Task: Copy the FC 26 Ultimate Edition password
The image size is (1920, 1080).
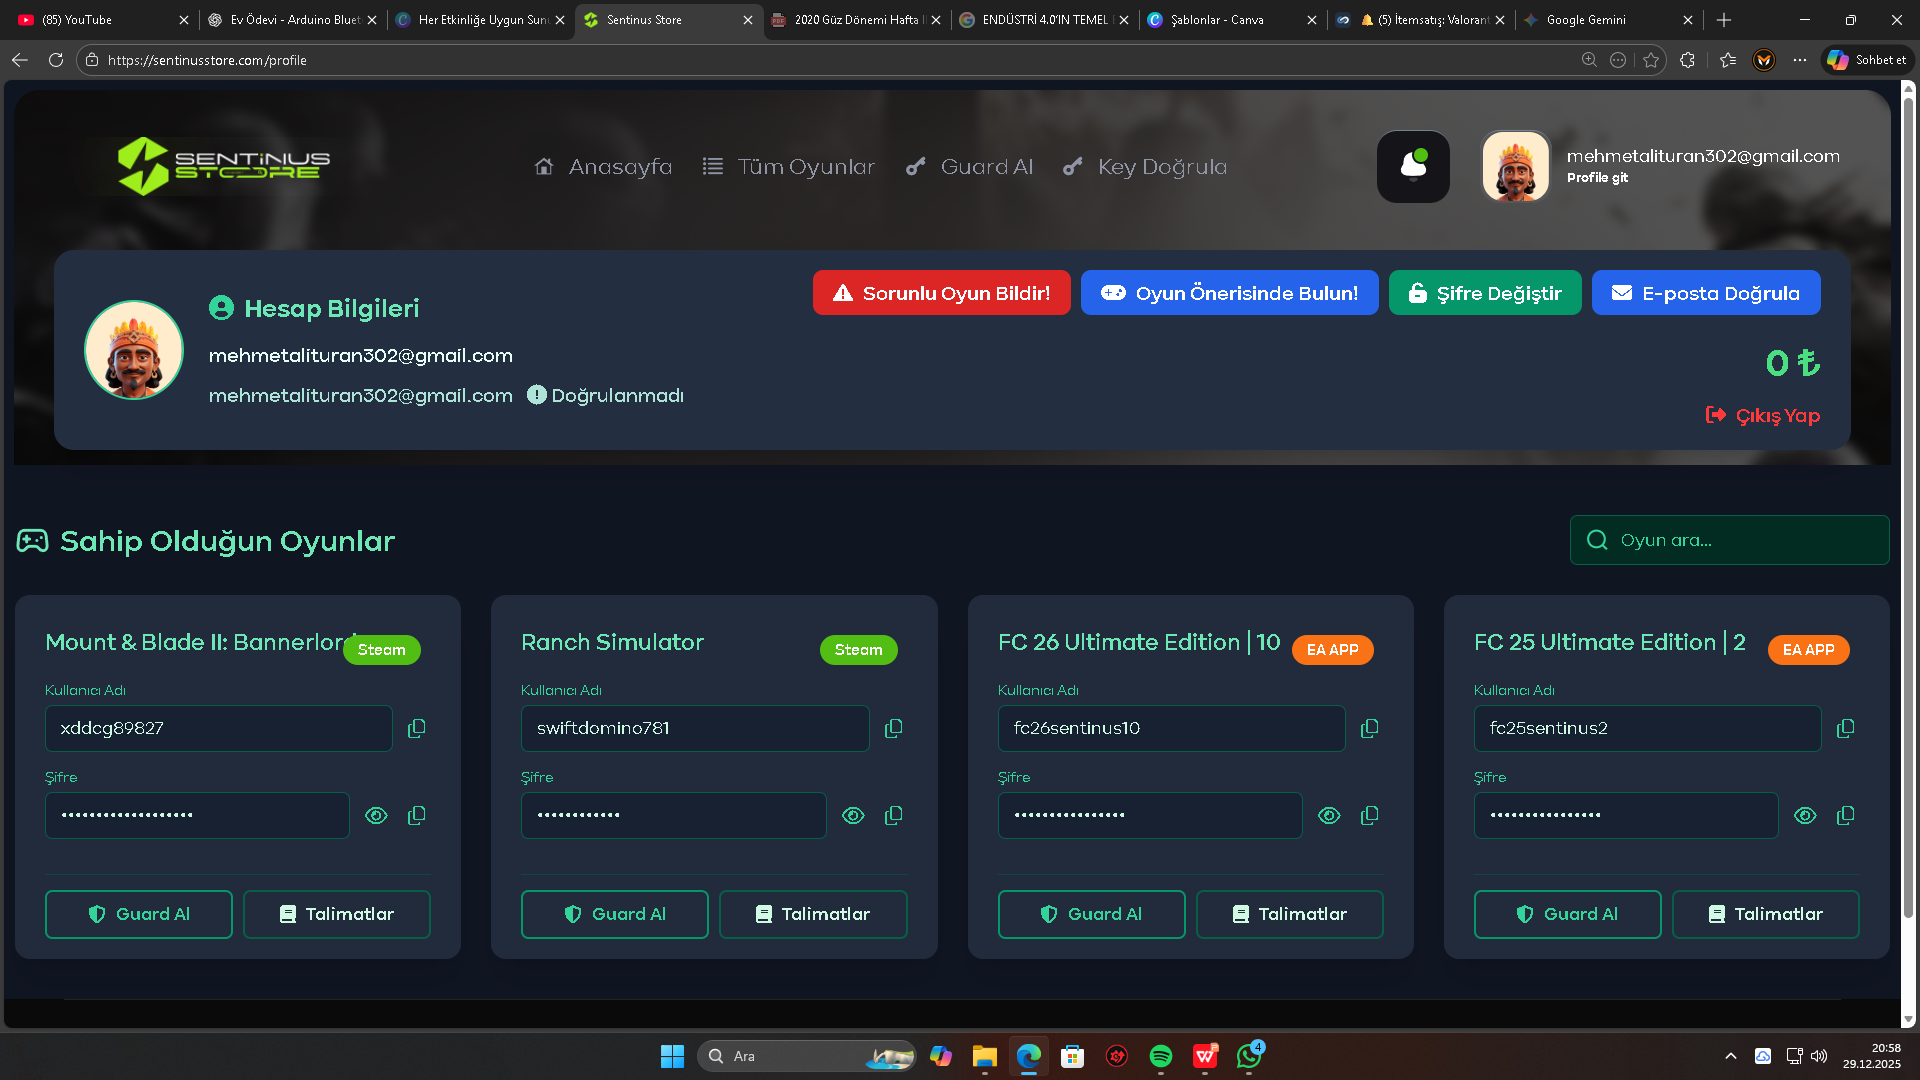Action: (1370, 816)
